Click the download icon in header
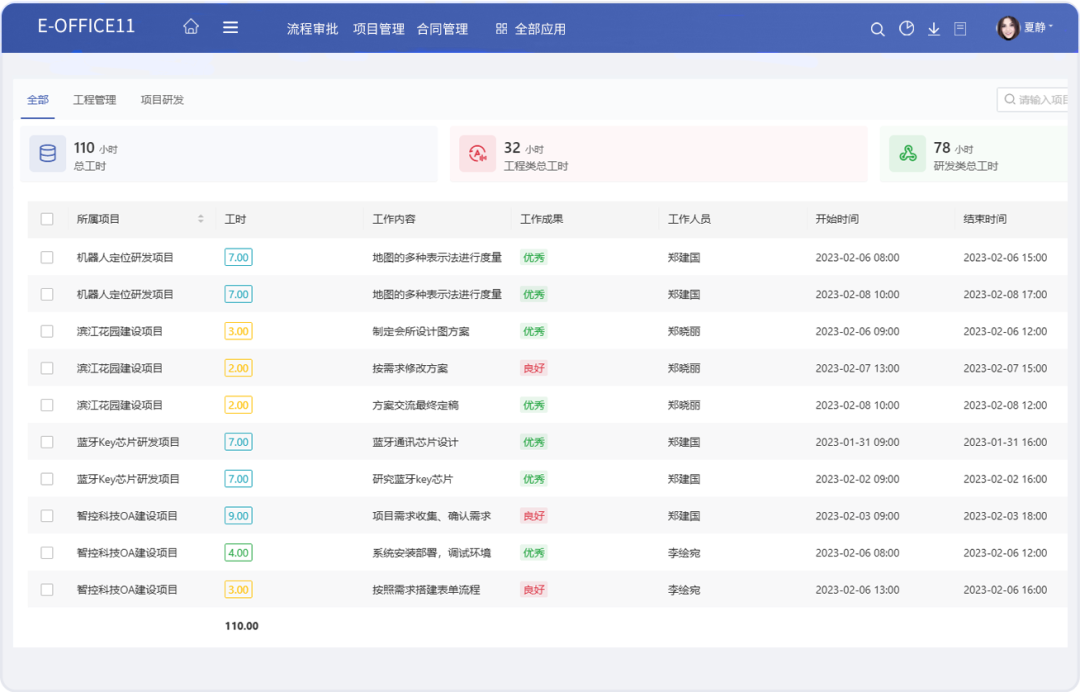This screenshot has height=692, width=1080. tap(934, 29)
